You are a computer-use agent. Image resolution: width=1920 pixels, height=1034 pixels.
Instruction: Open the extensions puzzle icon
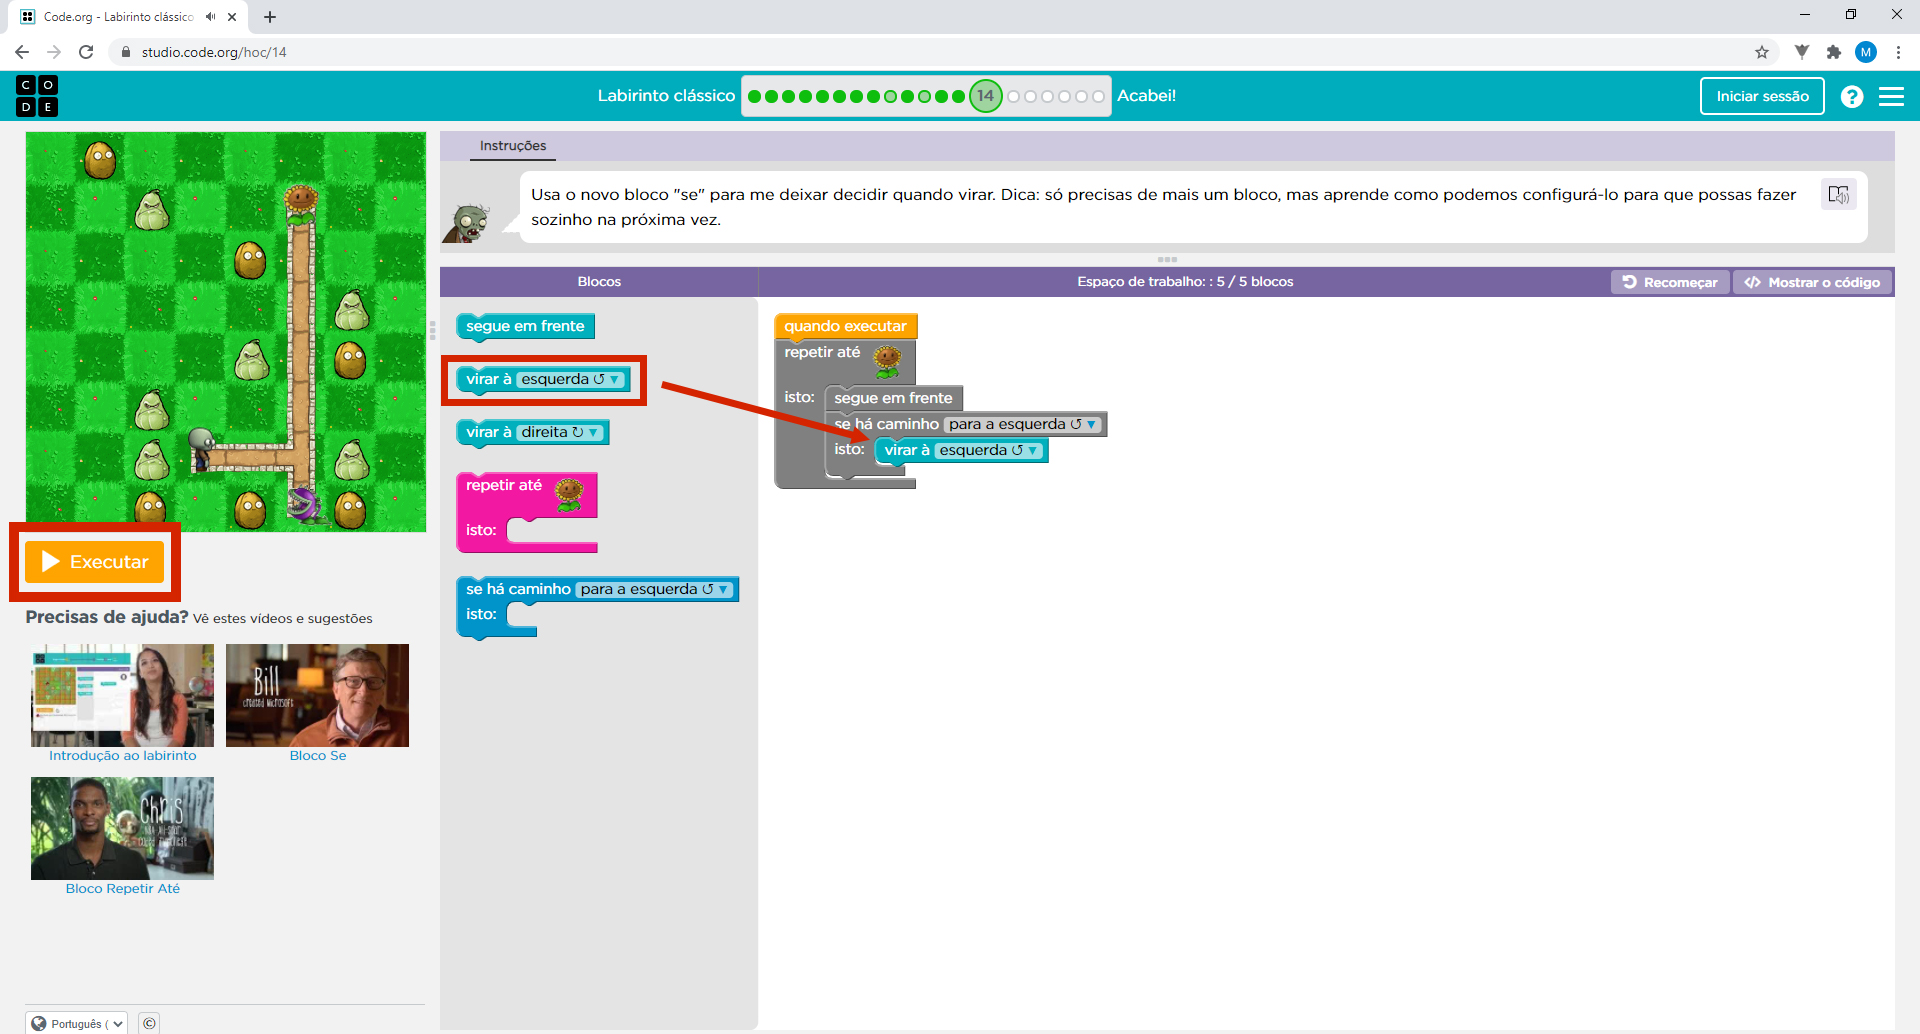(1833, 52)
